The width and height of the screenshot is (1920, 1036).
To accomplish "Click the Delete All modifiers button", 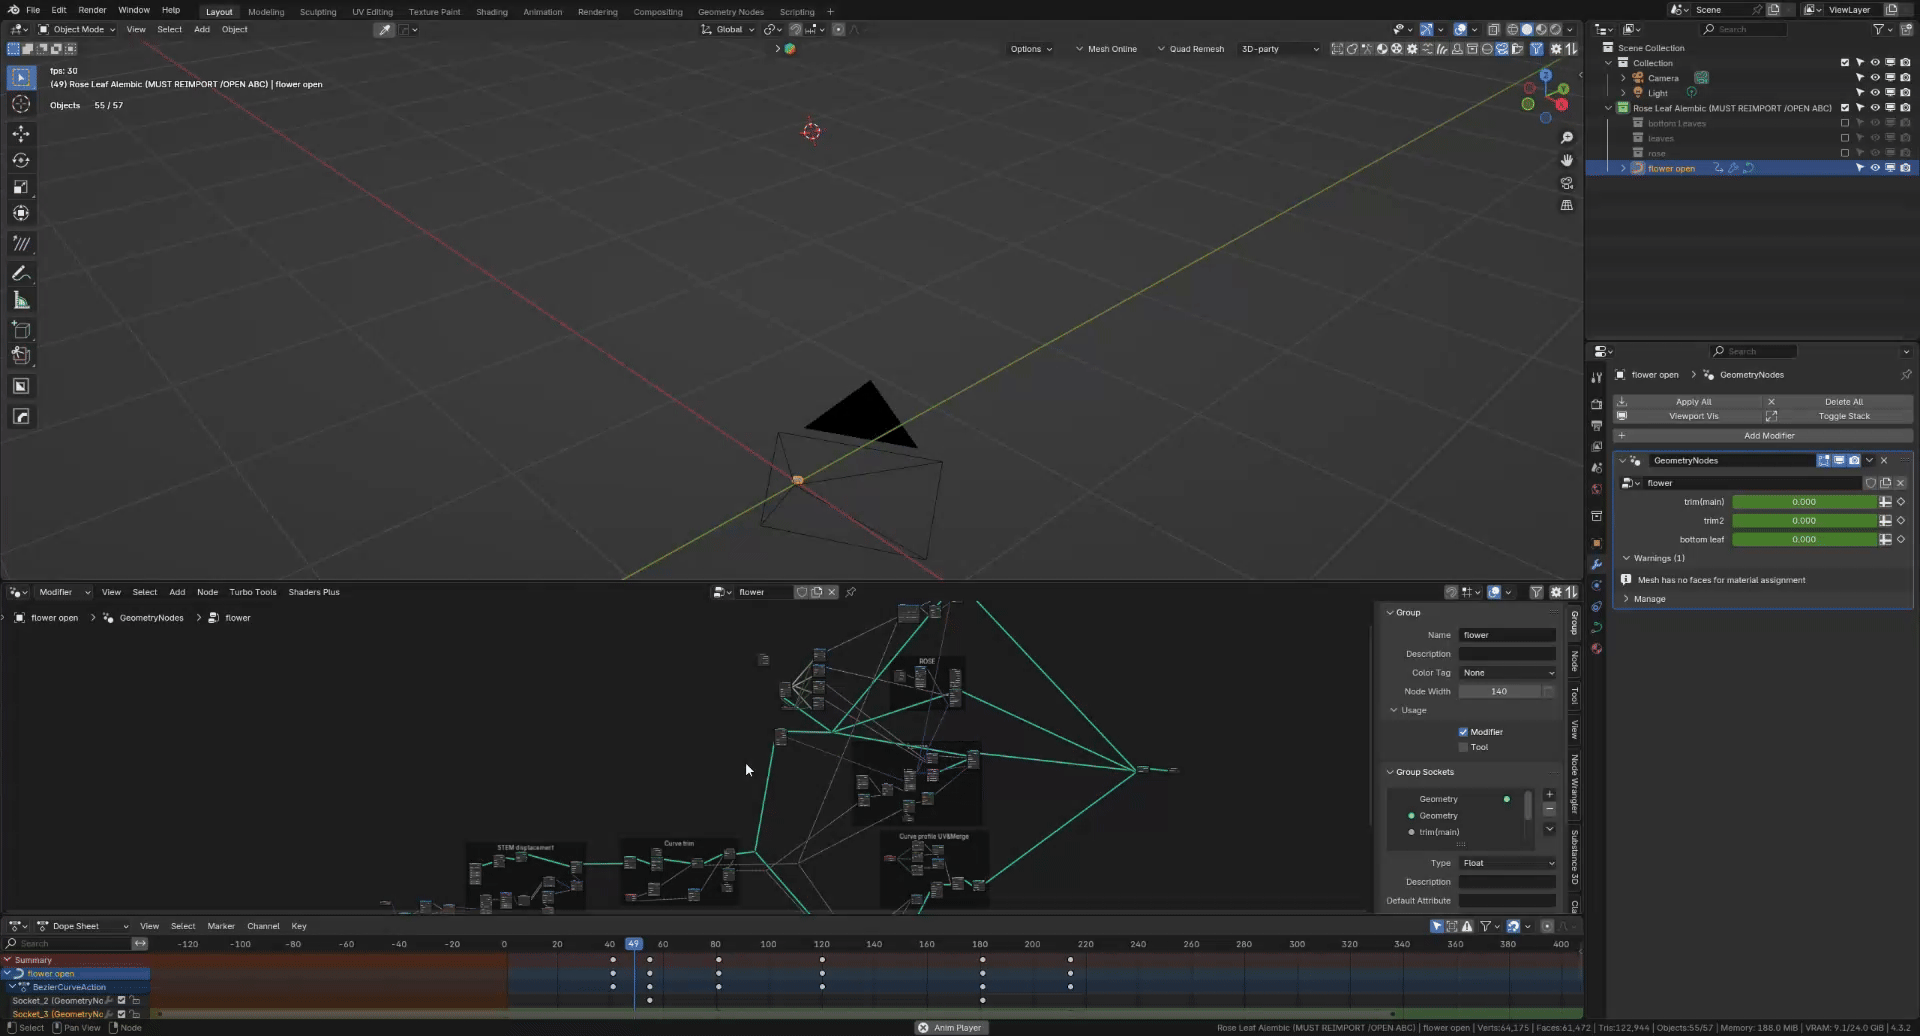I will (1838, 402).
